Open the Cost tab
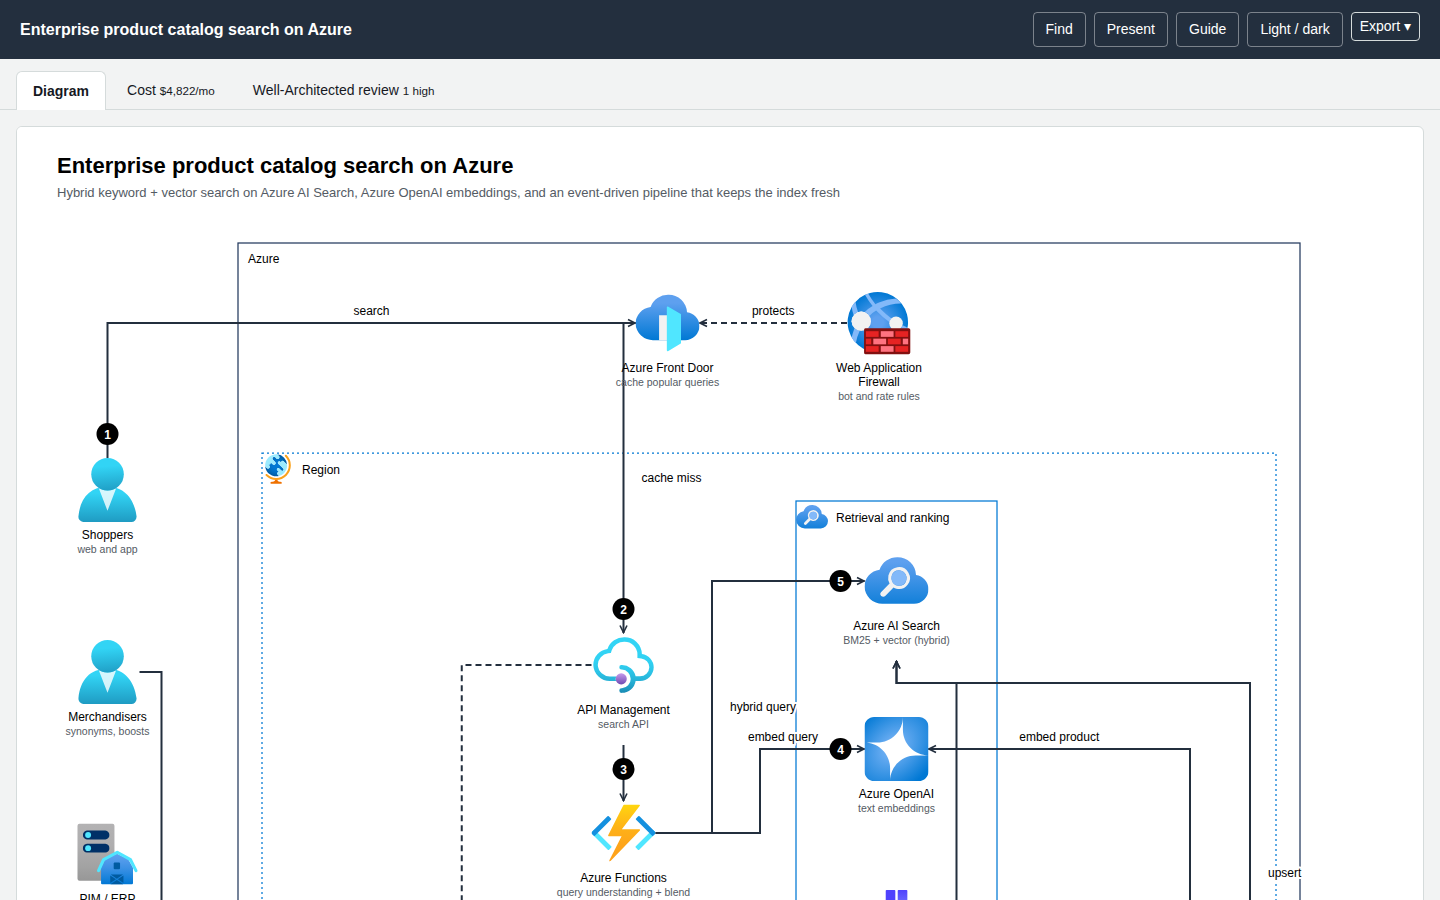The image size is (1440, 900). 171,90
